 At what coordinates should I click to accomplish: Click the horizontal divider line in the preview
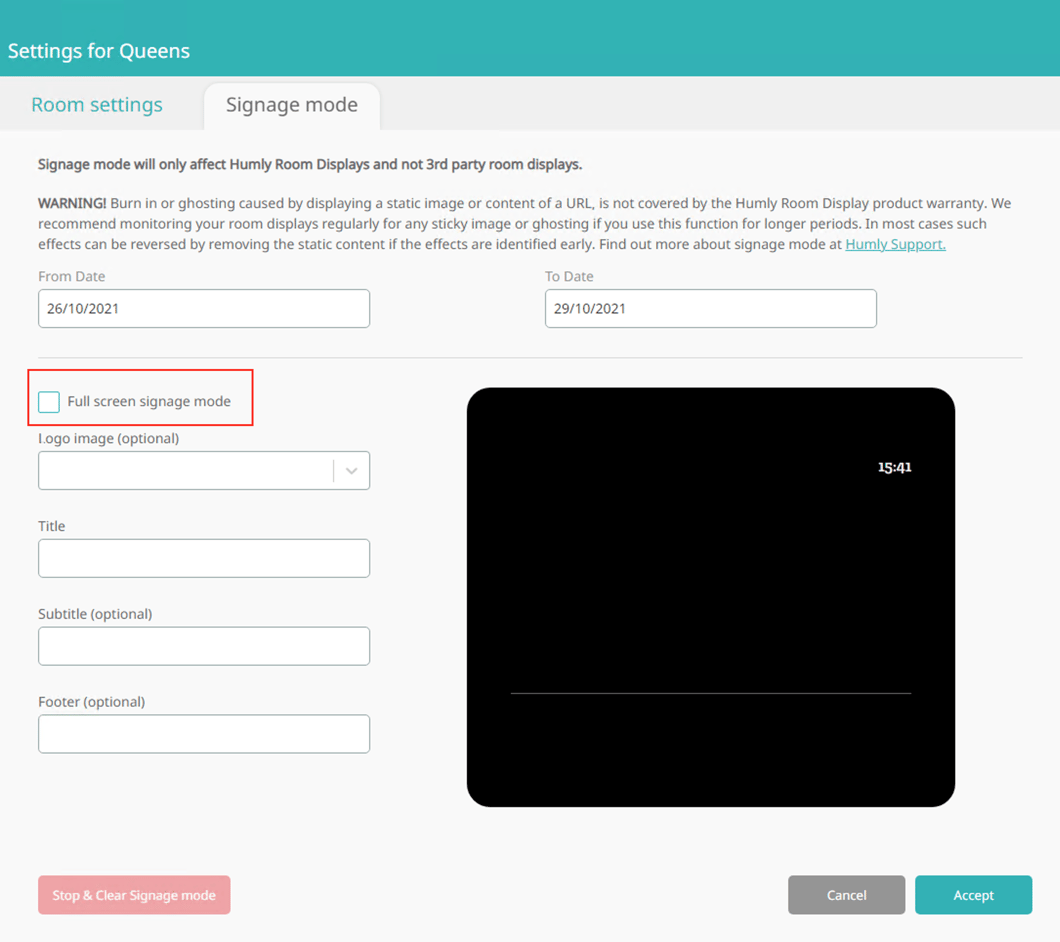point(710,693)
